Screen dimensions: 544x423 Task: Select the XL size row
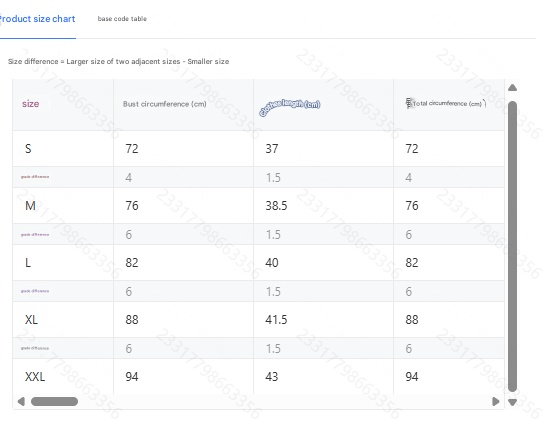(258, 319)
